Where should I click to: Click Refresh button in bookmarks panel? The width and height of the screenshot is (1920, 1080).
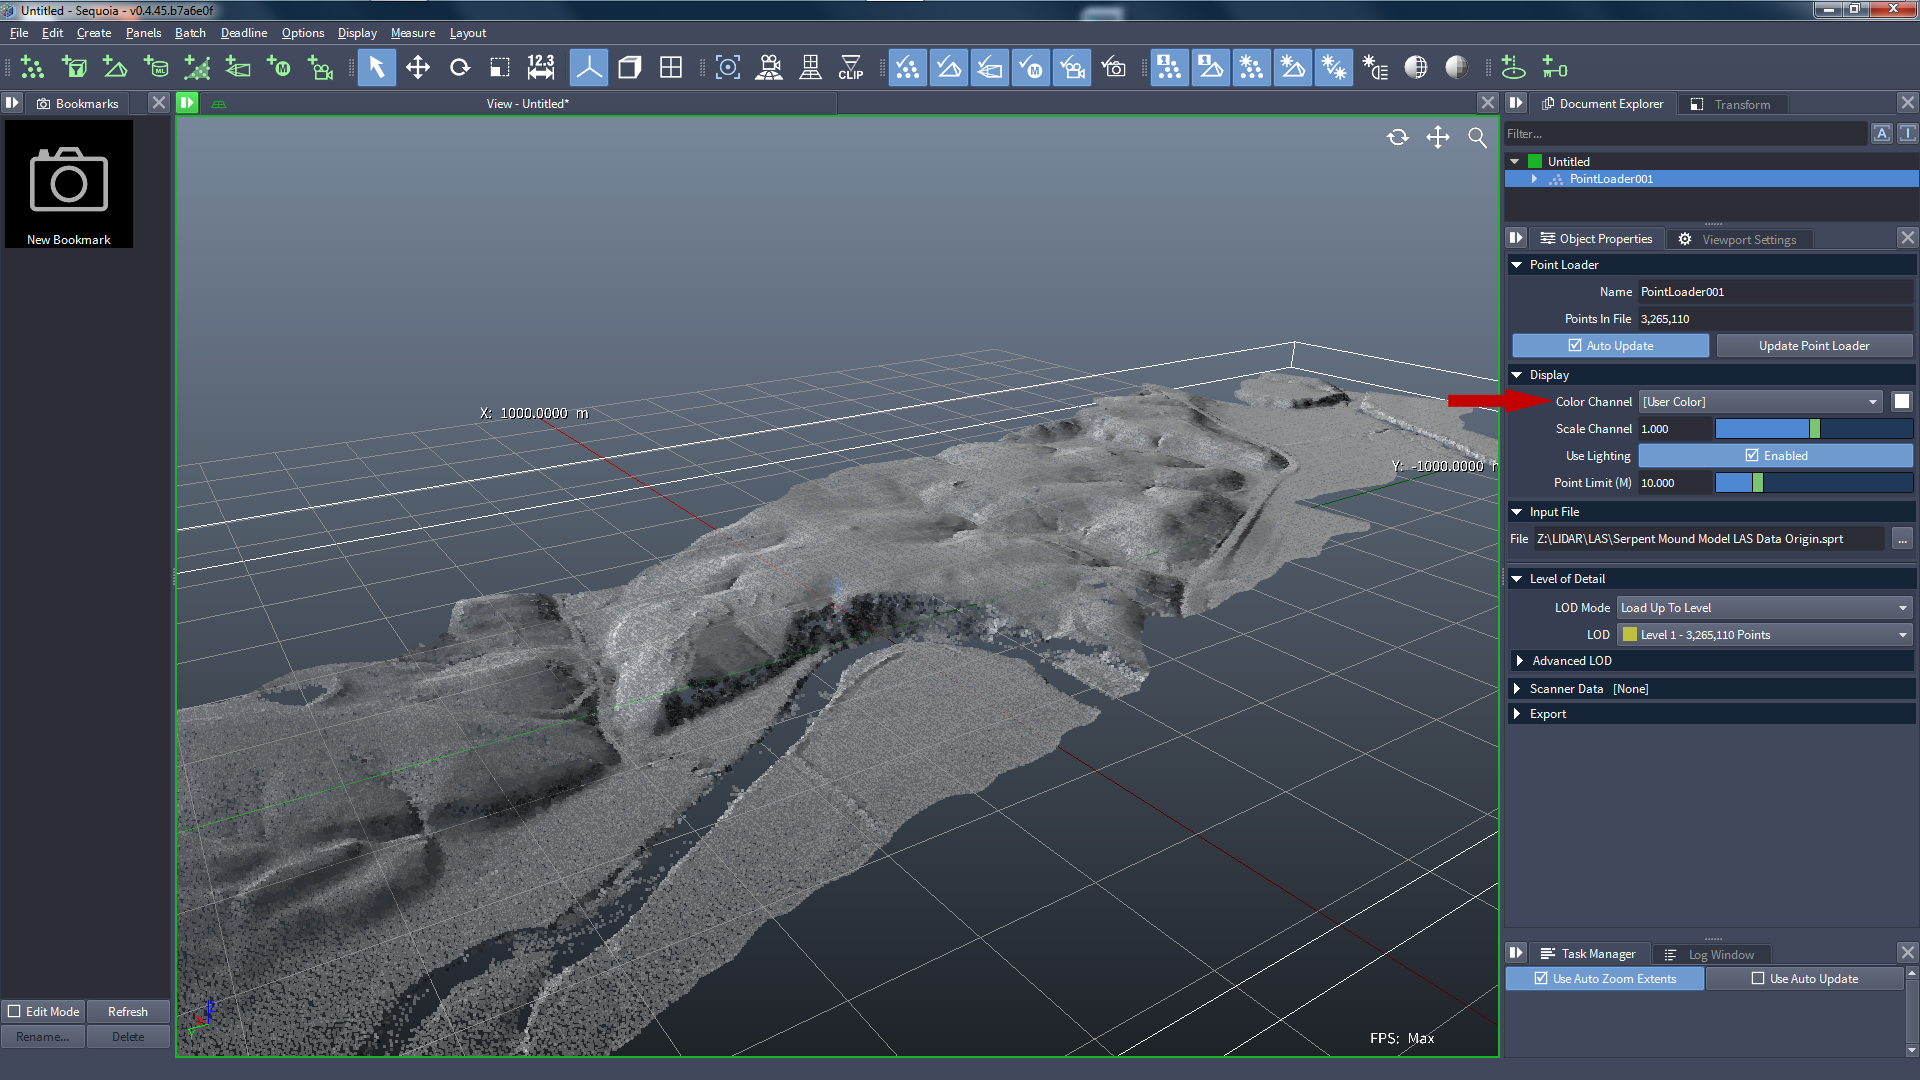pyautogui.click(x=127, y=1011)
